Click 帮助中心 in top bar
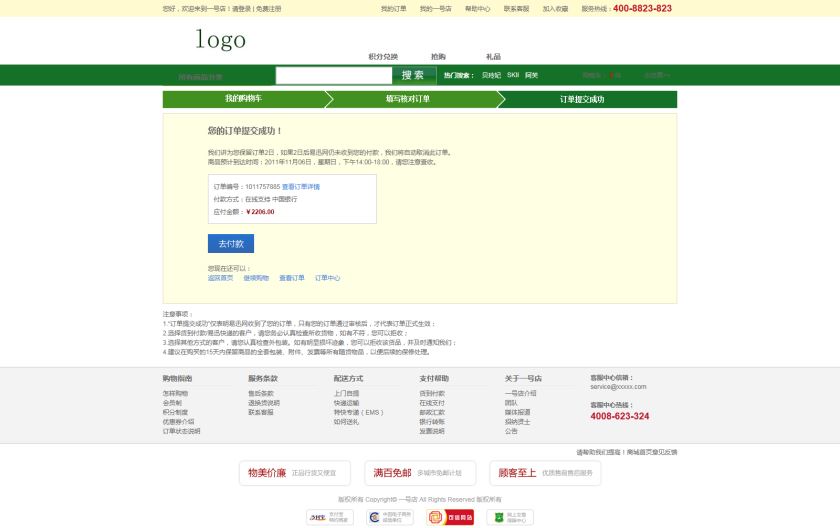 pyautogui.click(x=477, y=9)
